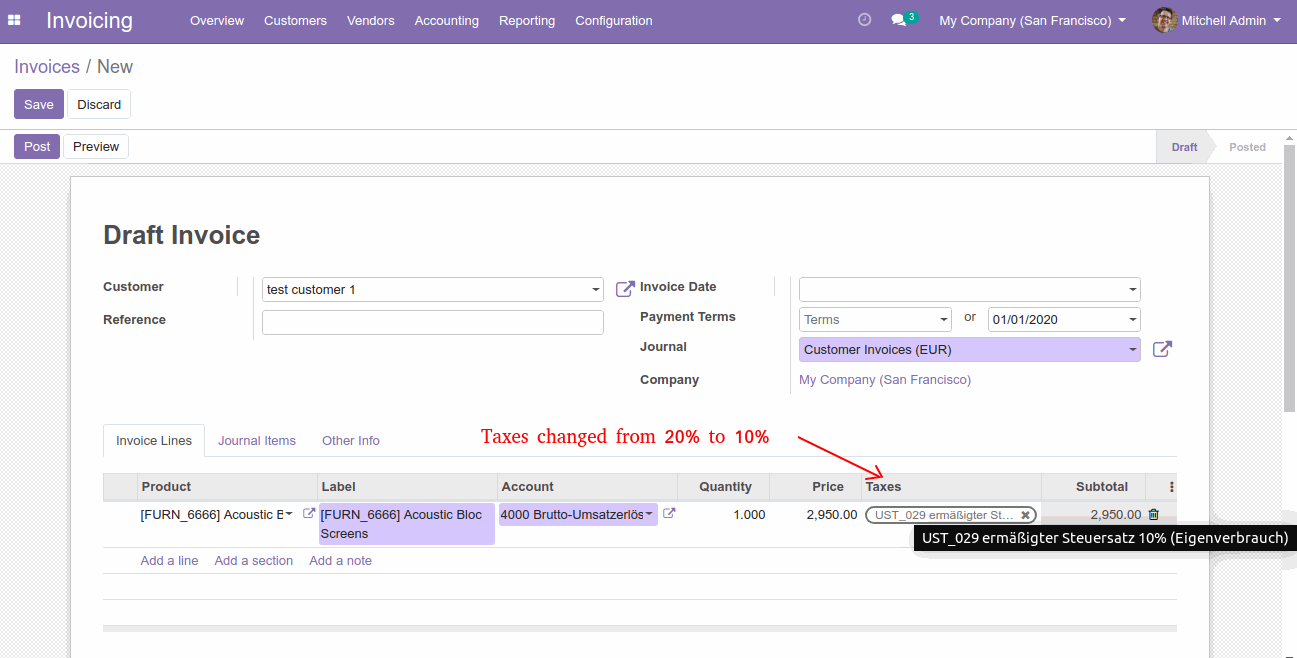Open product external link icon in line

[x=309, y=513]
